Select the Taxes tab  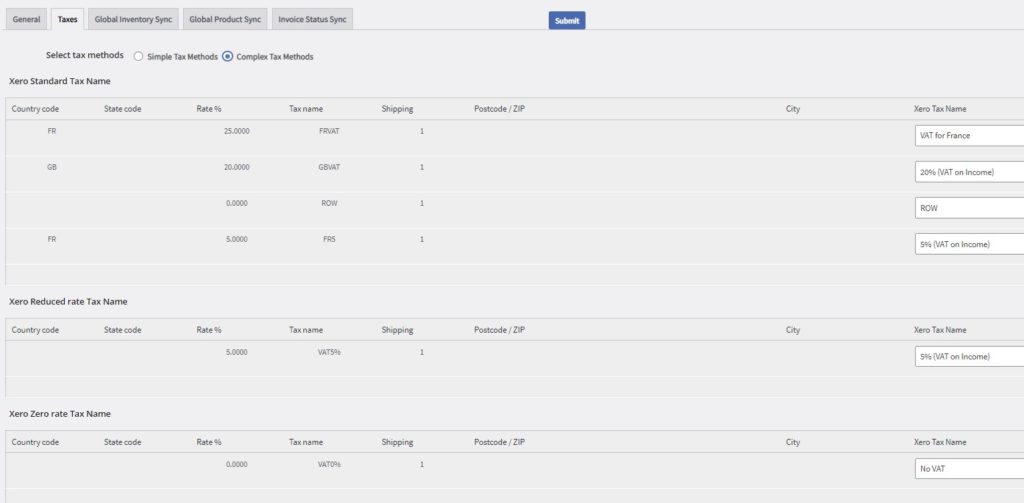(x=67, y=20)
